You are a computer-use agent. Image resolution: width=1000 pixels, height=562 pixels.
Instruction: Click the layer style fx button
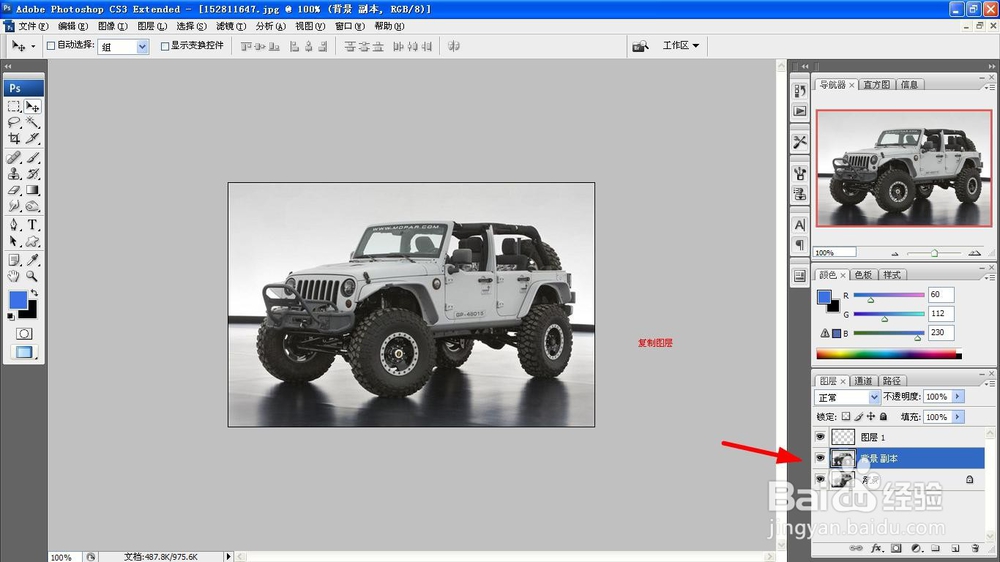[x=877, y=548]
